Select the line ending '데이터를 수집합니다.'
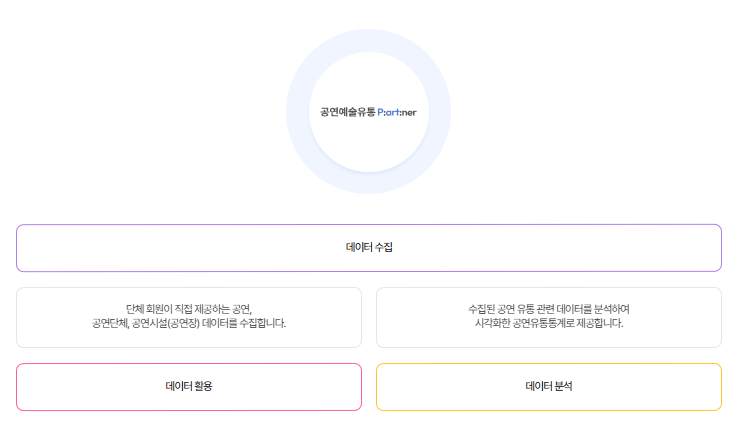Image resolution: width=738 pixels, height=427 pixels. (189, 323)
